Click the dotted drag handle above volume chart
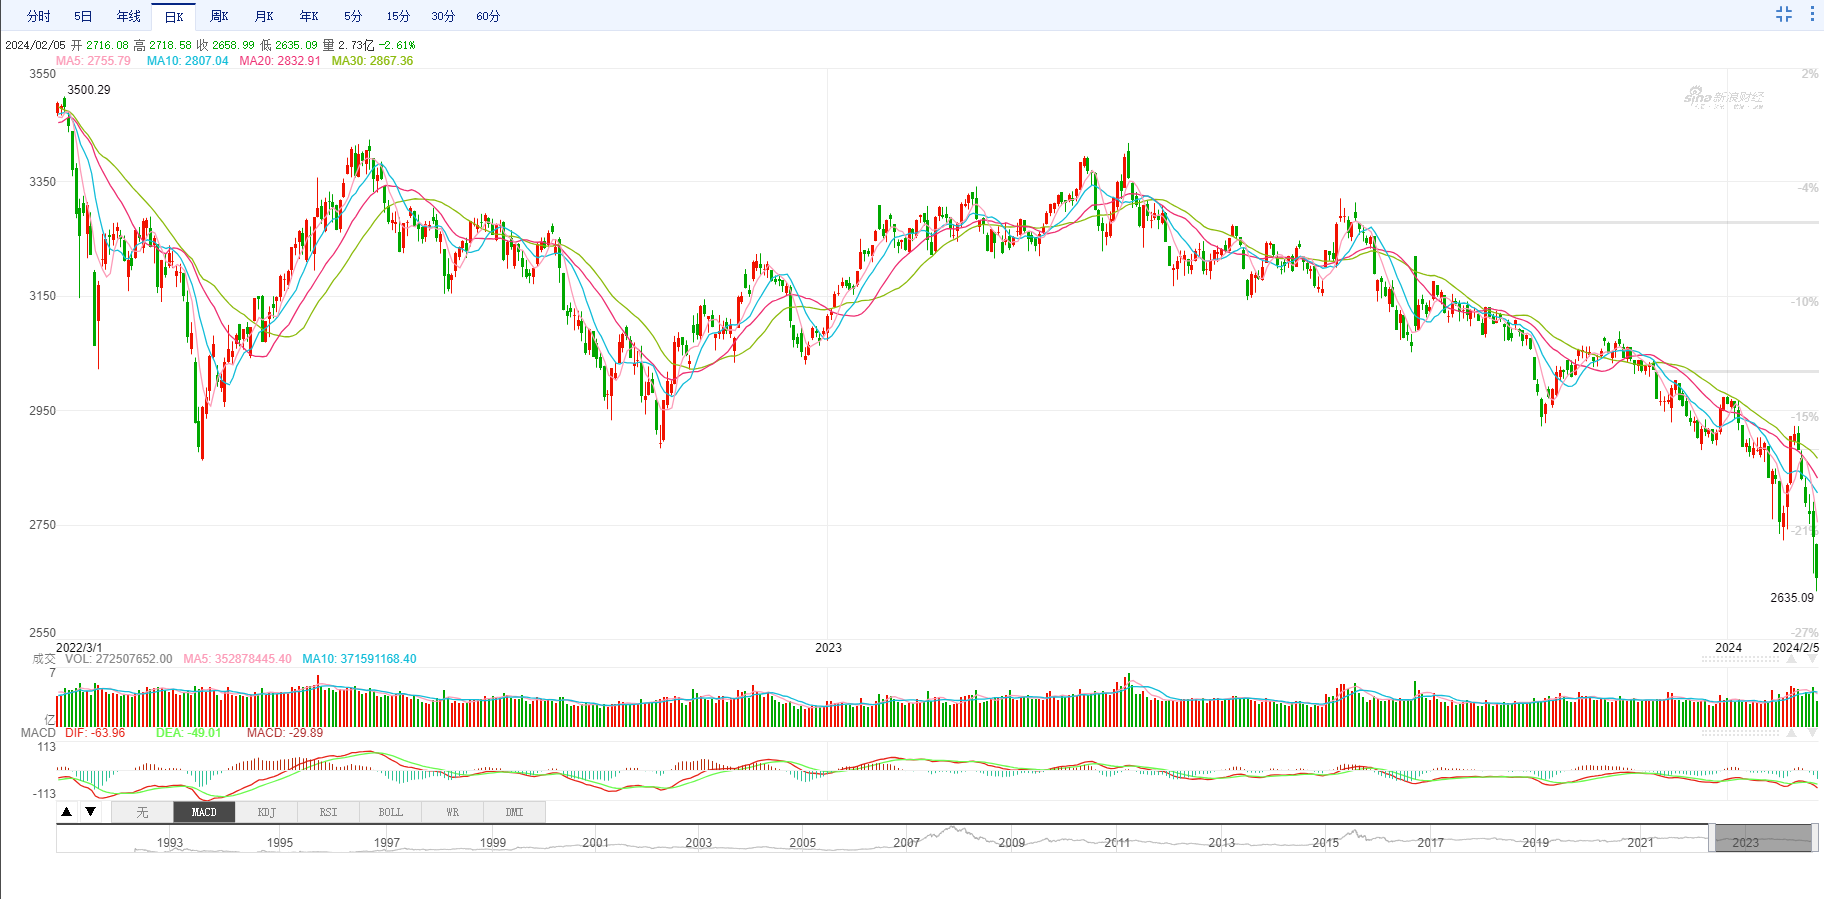Image resolution: width=1824 pixels, height=899 pixels. tap(1741, 660)
